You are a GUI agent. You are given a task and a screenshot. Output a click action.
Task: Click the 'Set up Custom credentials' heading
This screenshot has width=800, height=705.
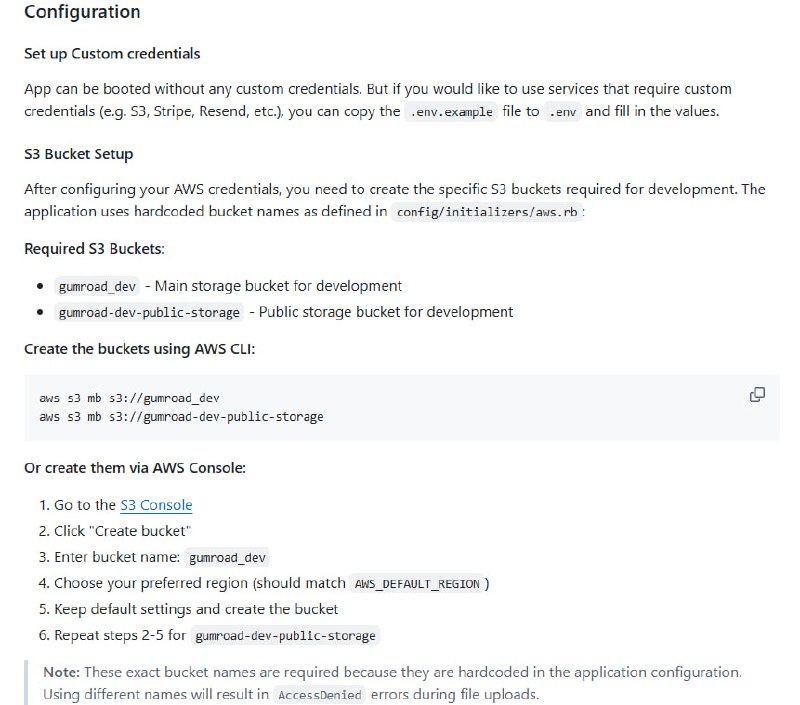[x=112, y=53]
